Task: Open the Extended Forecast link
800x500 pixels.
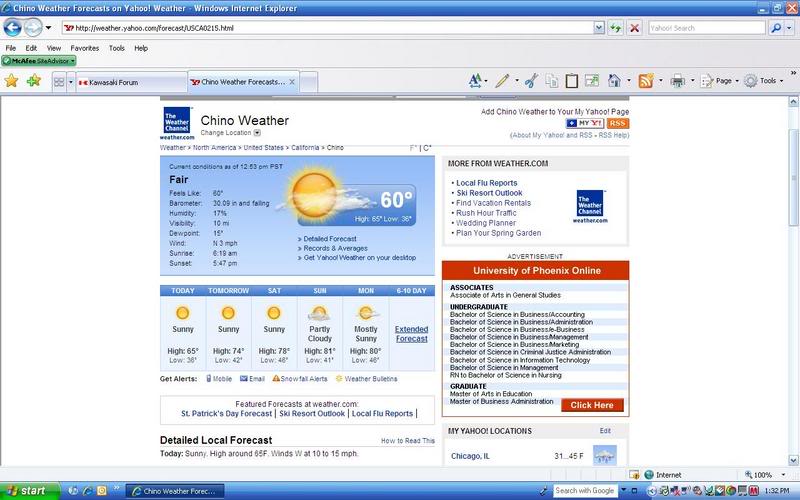Action: (411, 334)
